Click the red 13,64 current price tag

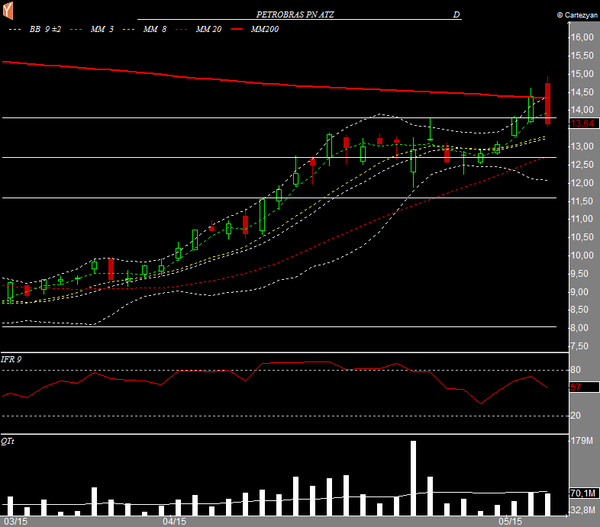(x=581, y=123)
